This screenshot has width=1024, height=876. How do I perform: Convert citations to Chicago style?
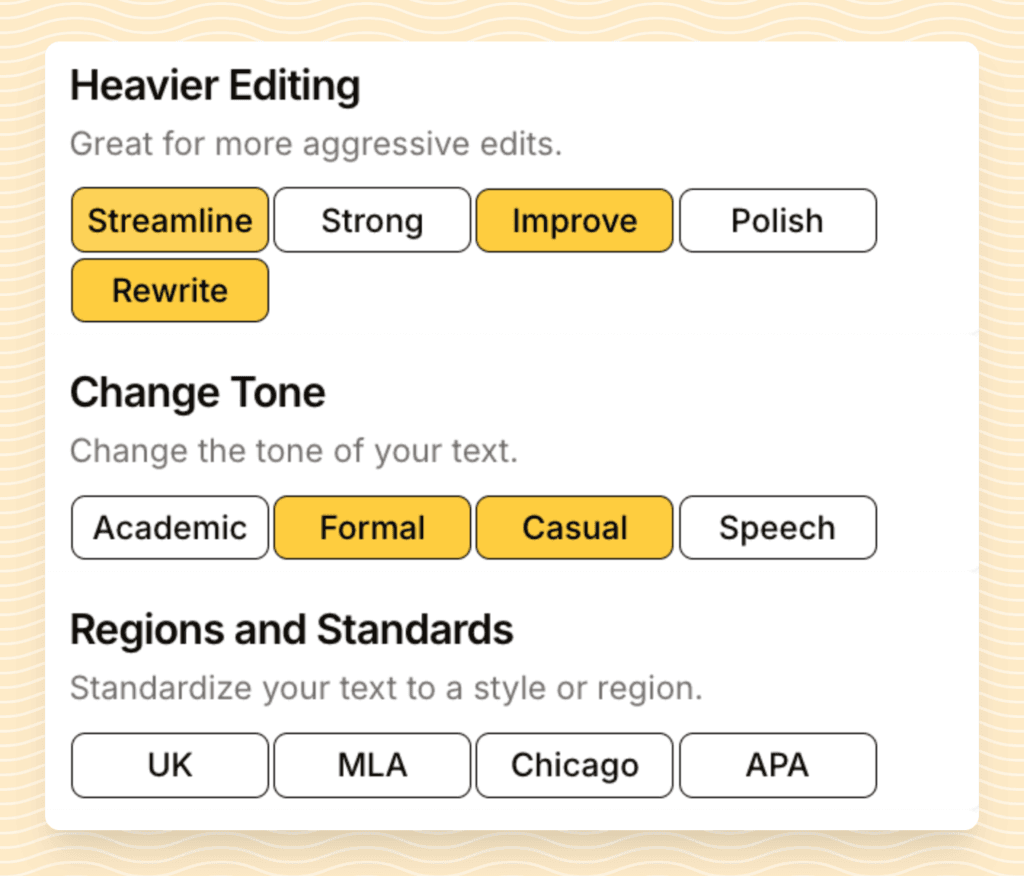pos(574,765)
